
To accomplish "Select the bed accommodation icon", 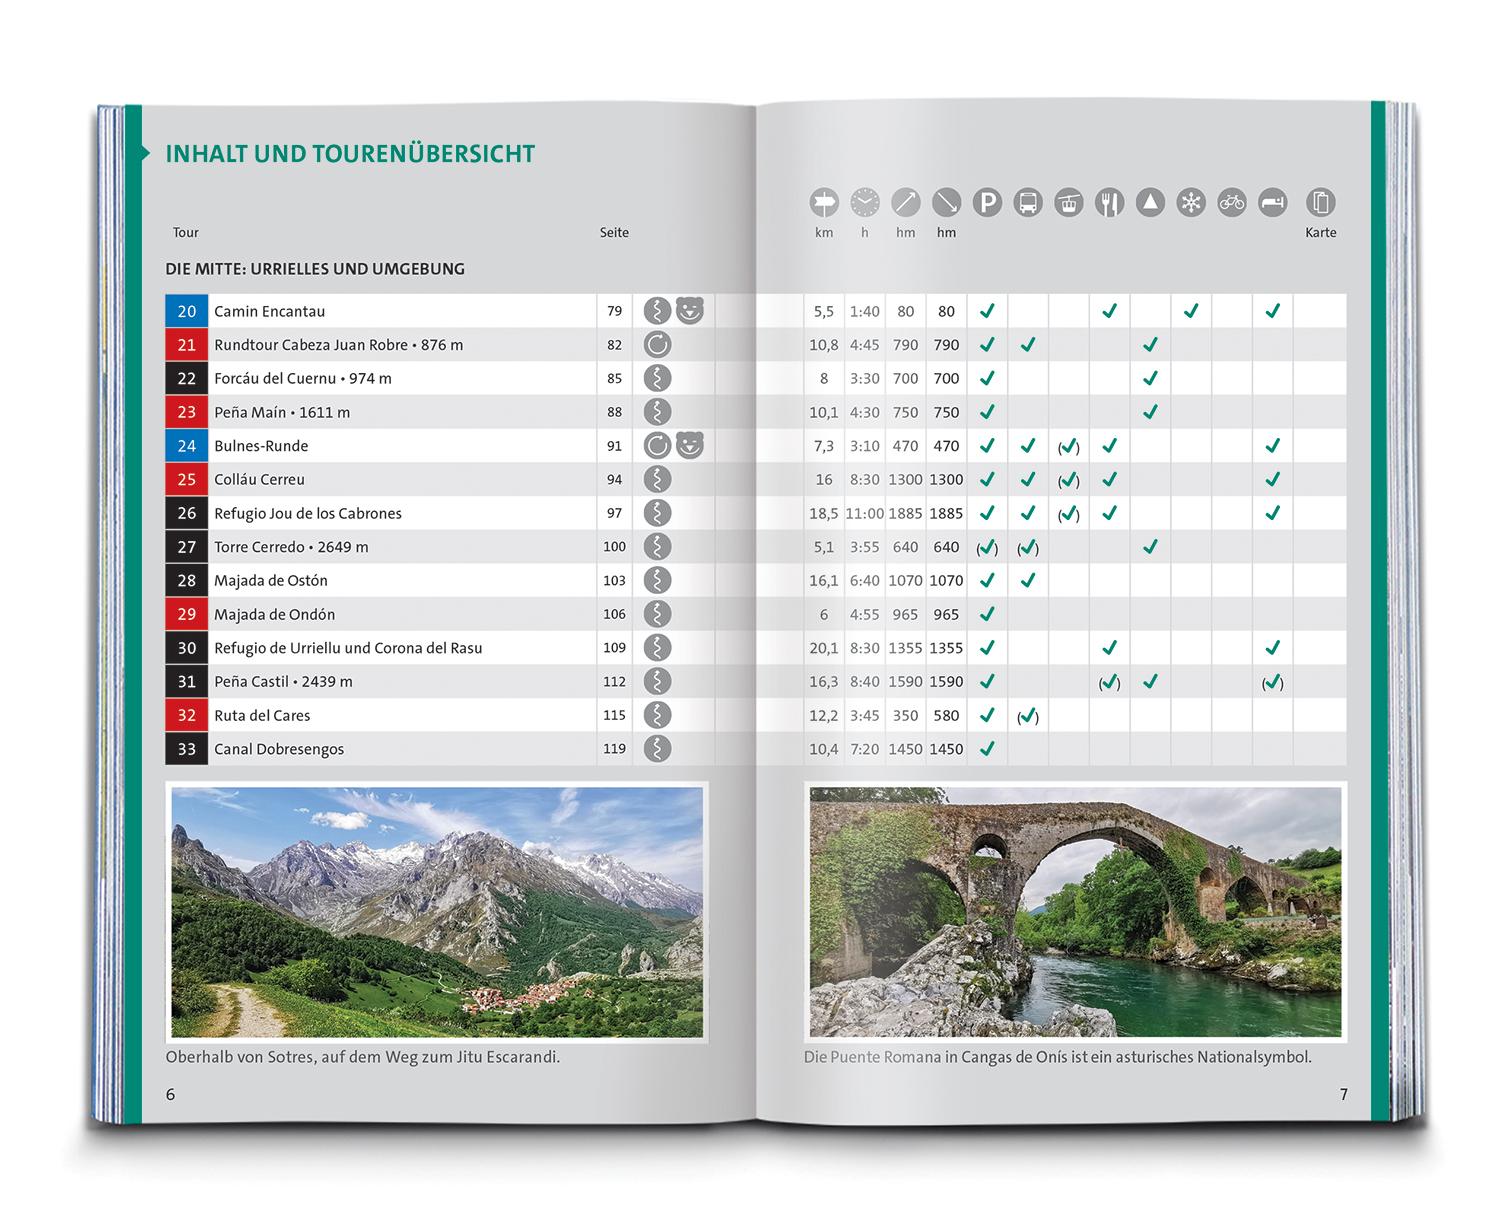I will click(1271, 203).
